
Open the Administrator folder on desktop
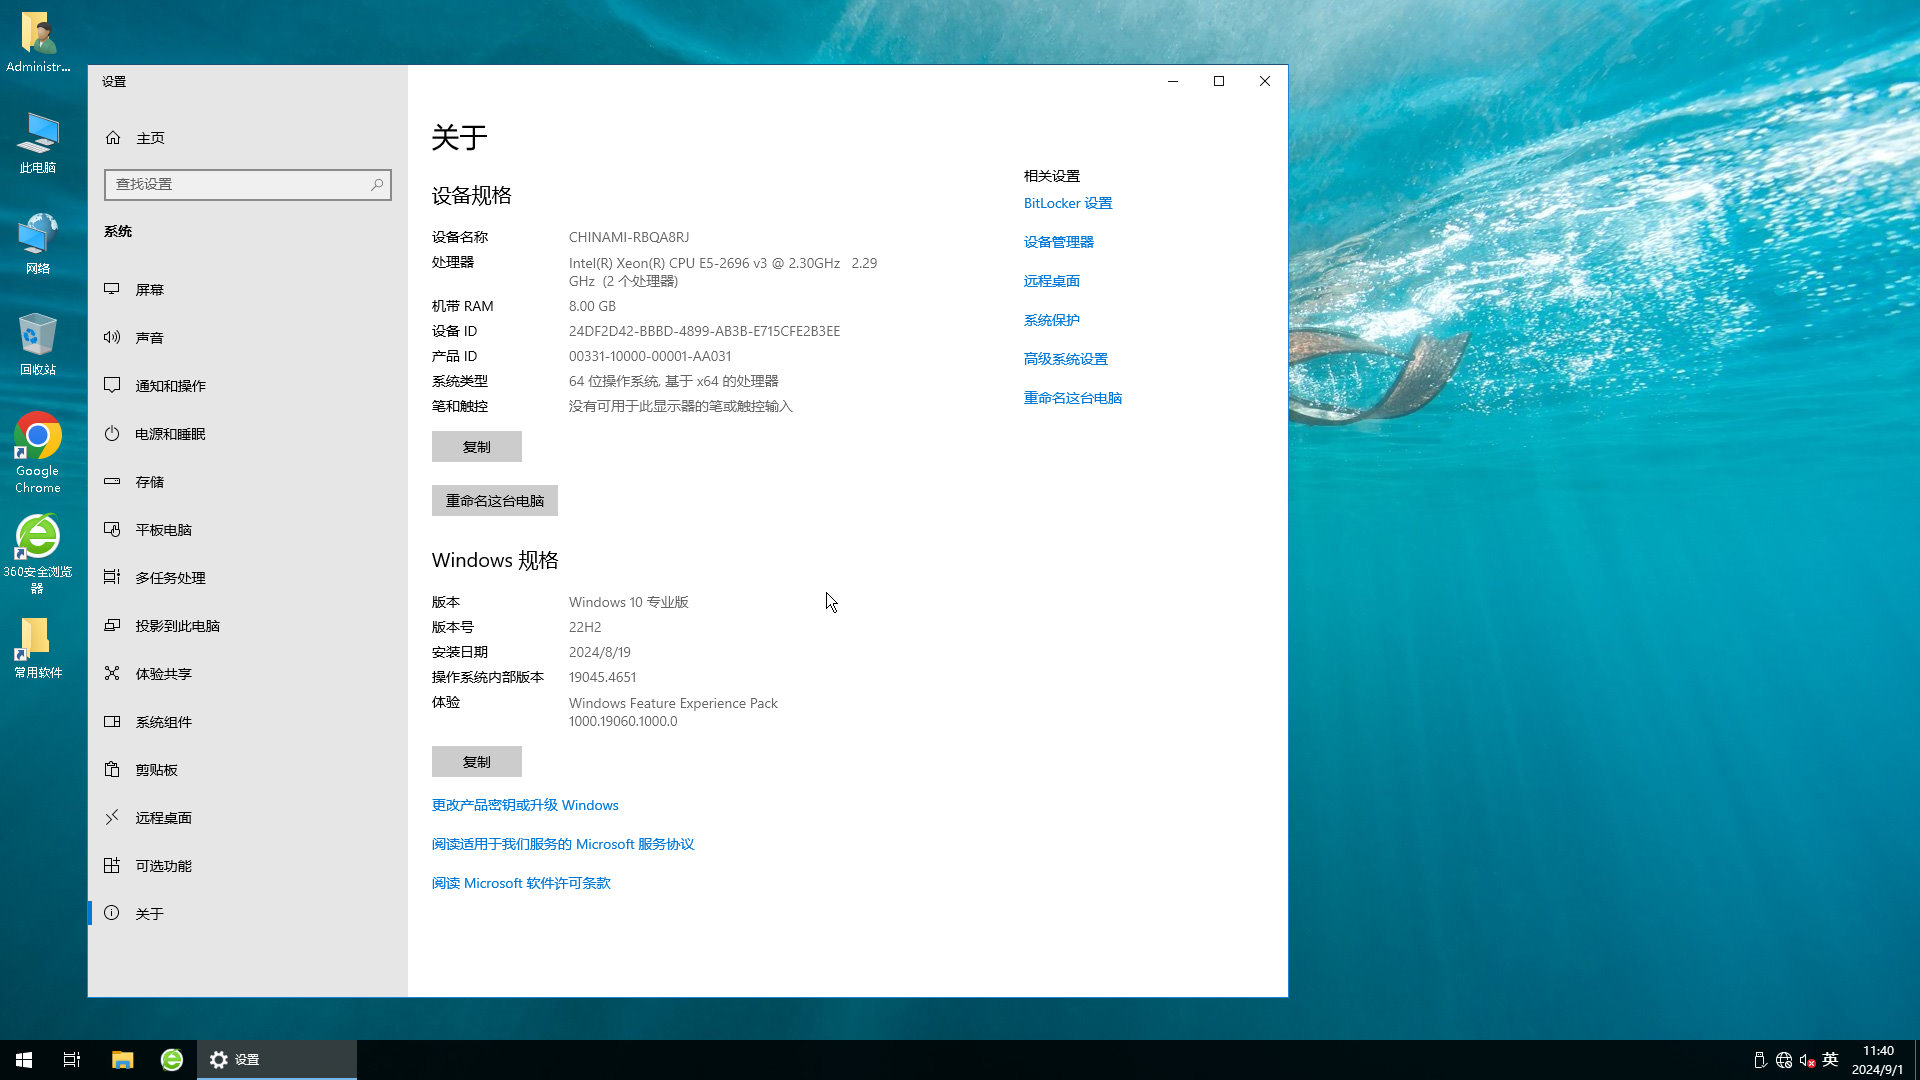38,42
